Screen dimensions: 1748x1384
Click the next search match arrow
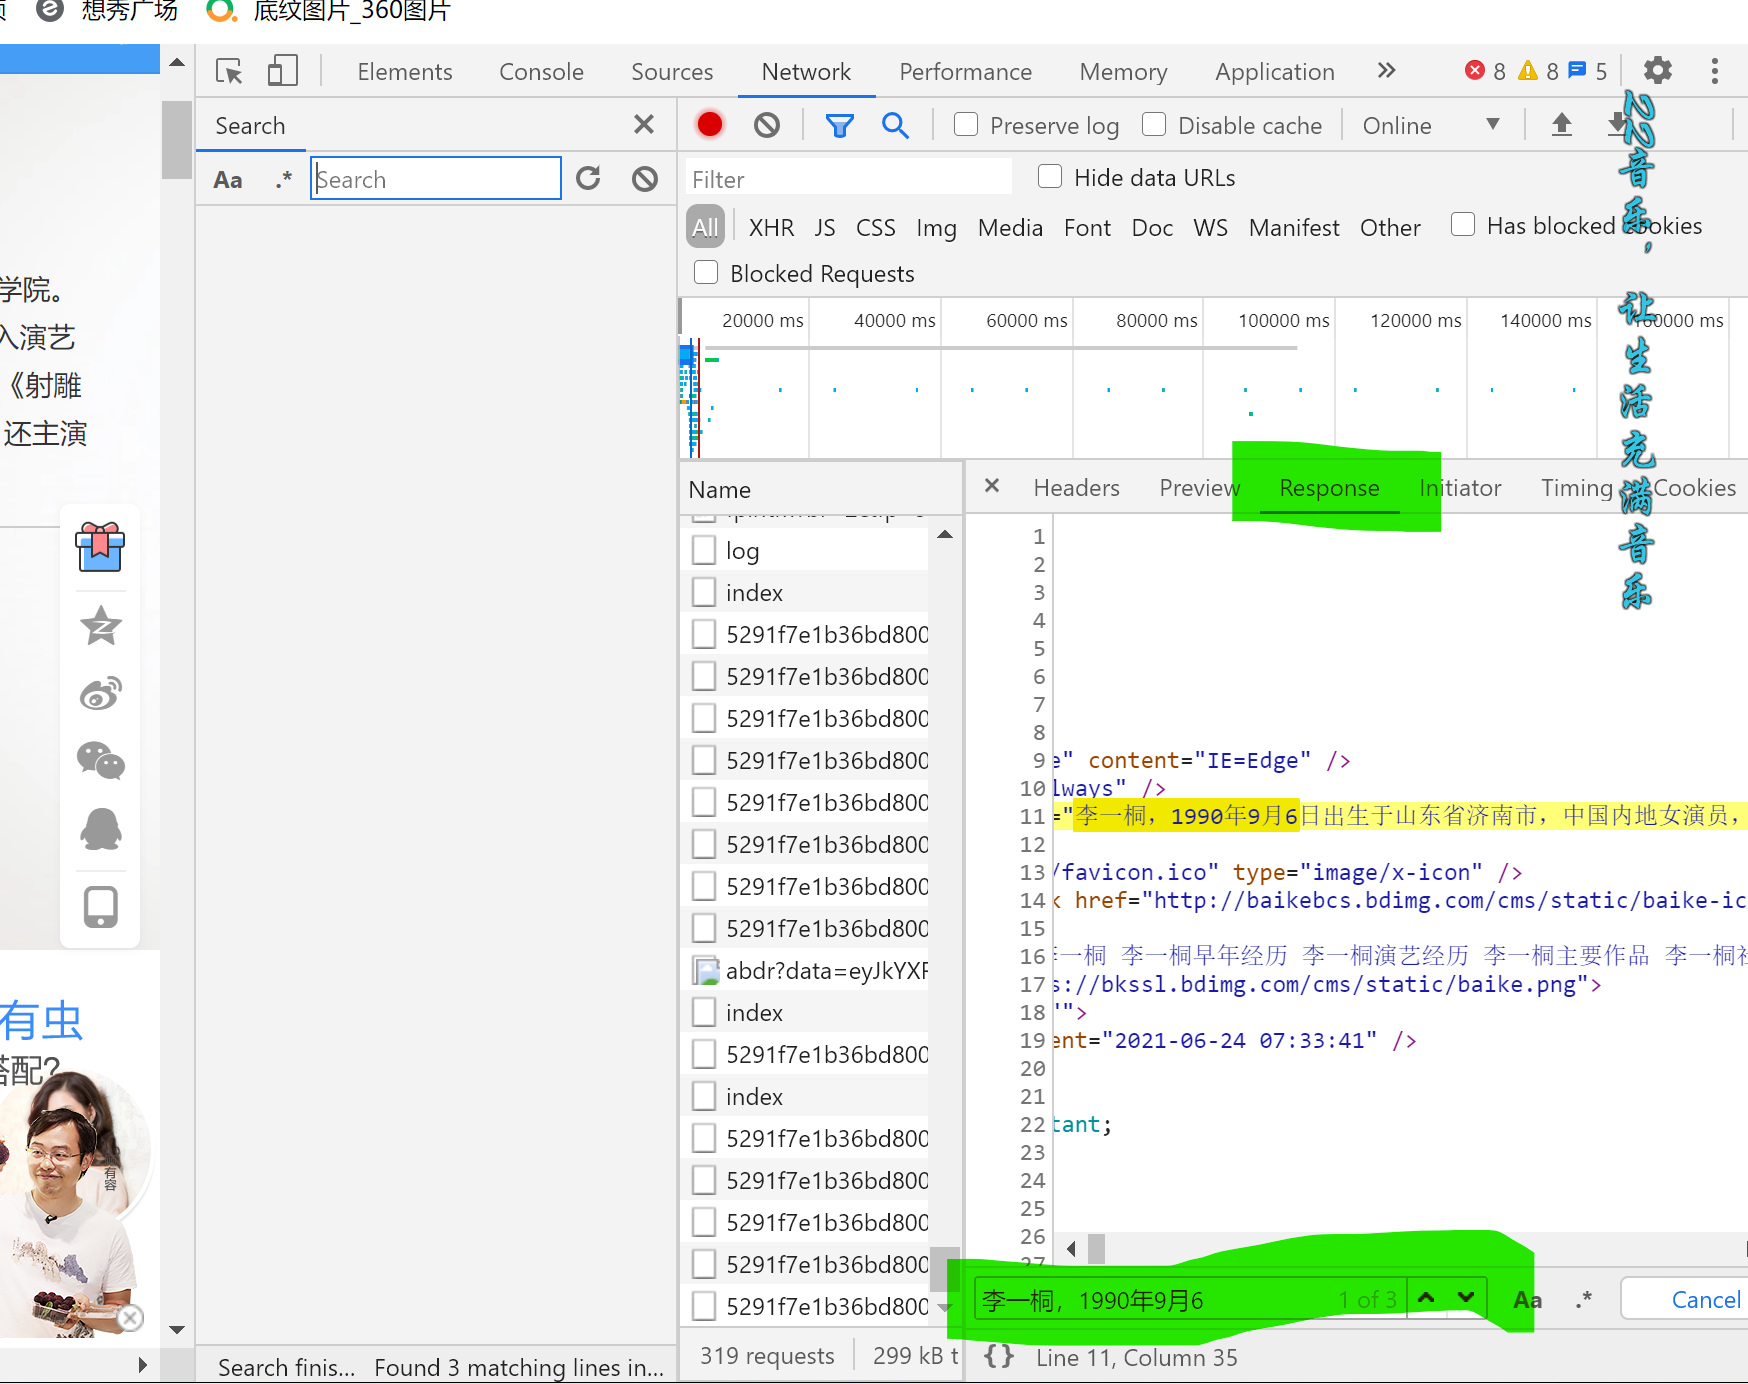pyautogui.click(x=1465, y=1297)
